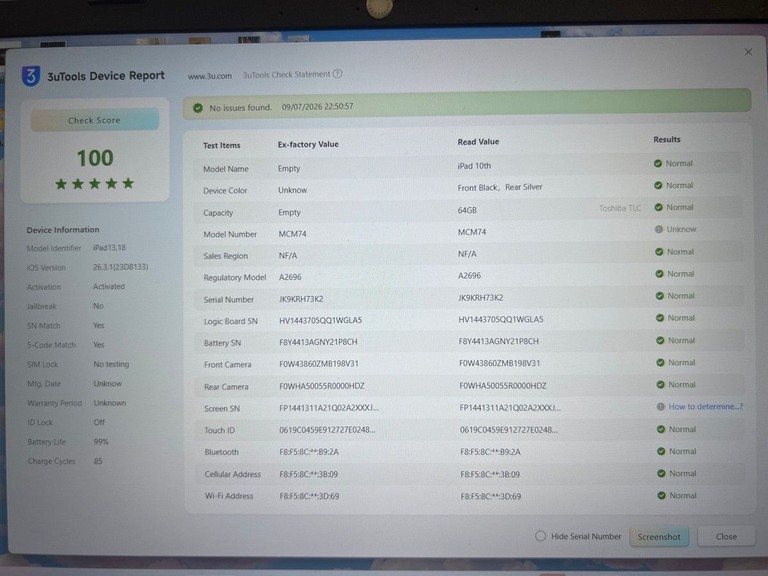Click the Normal status icon for Regulatory Model

[x=659, y=274]
